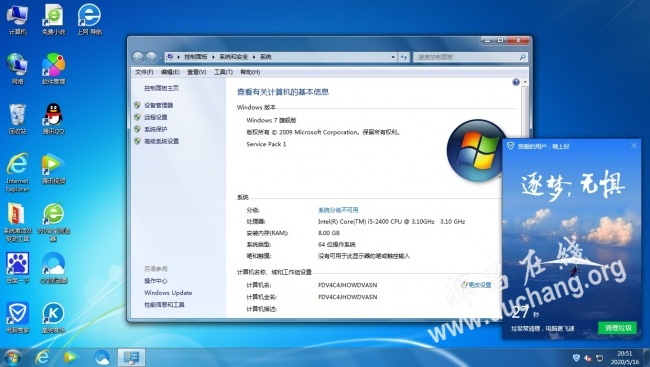Select the 64 位操作系统 value
The width and height of the screenshot is (650, 367).
pos(337,245)
